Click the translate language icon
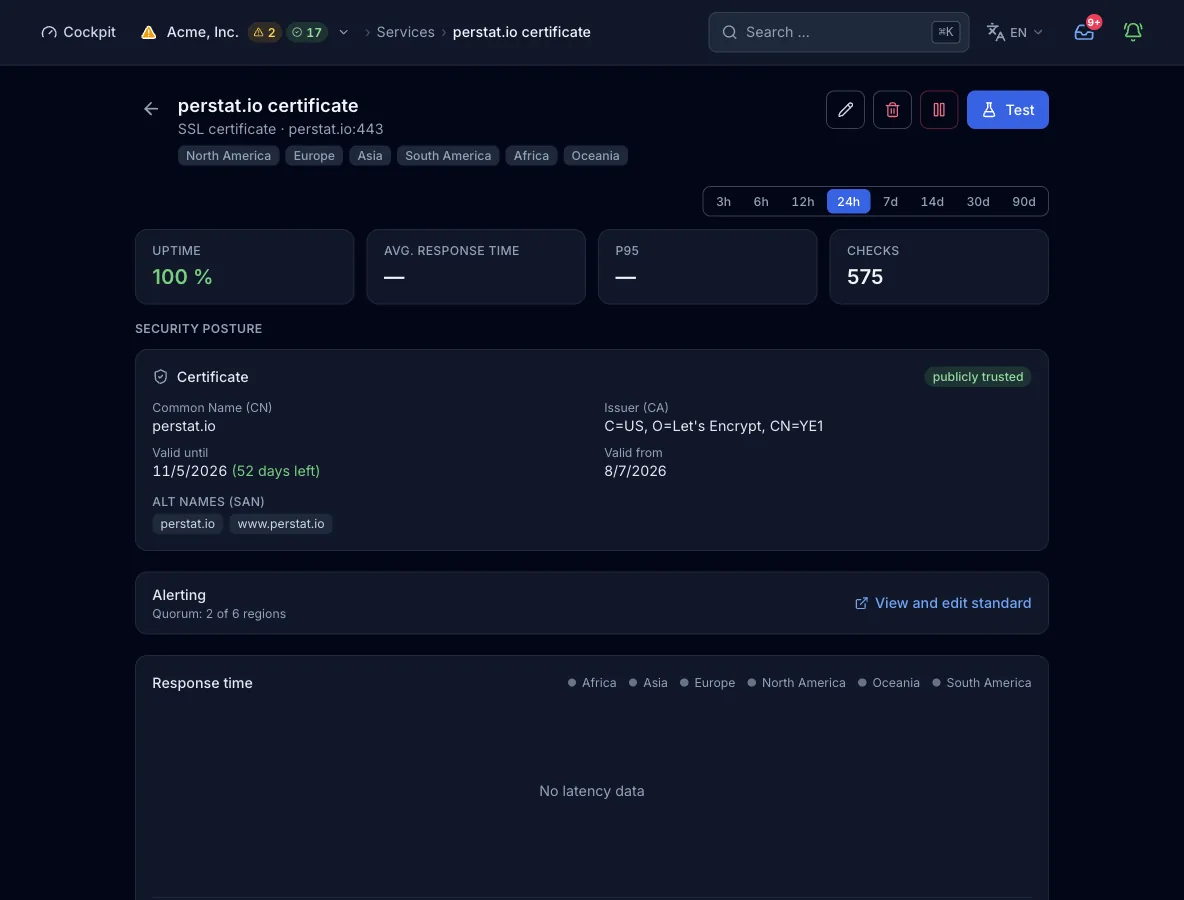The width and height of the screenshot is (1184, 900). [995, 32]
